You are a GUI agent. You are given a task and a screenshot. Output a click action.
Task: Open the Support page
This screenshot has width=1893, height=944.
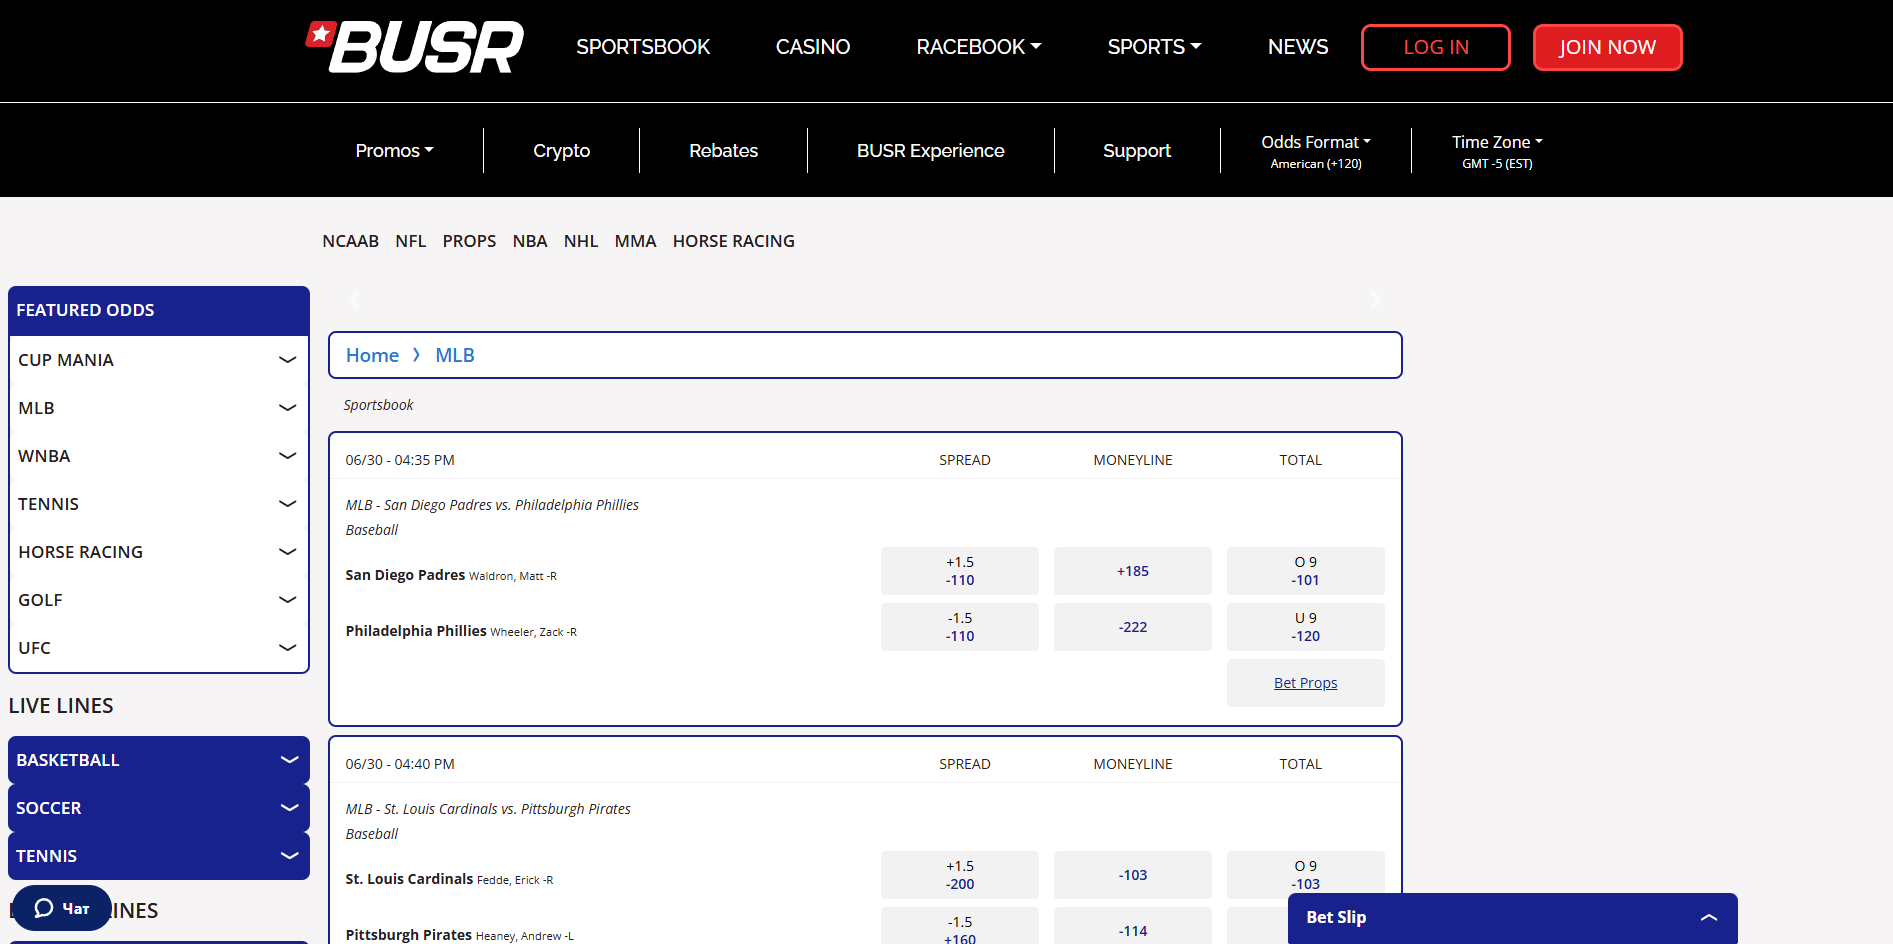(1137, 150)
